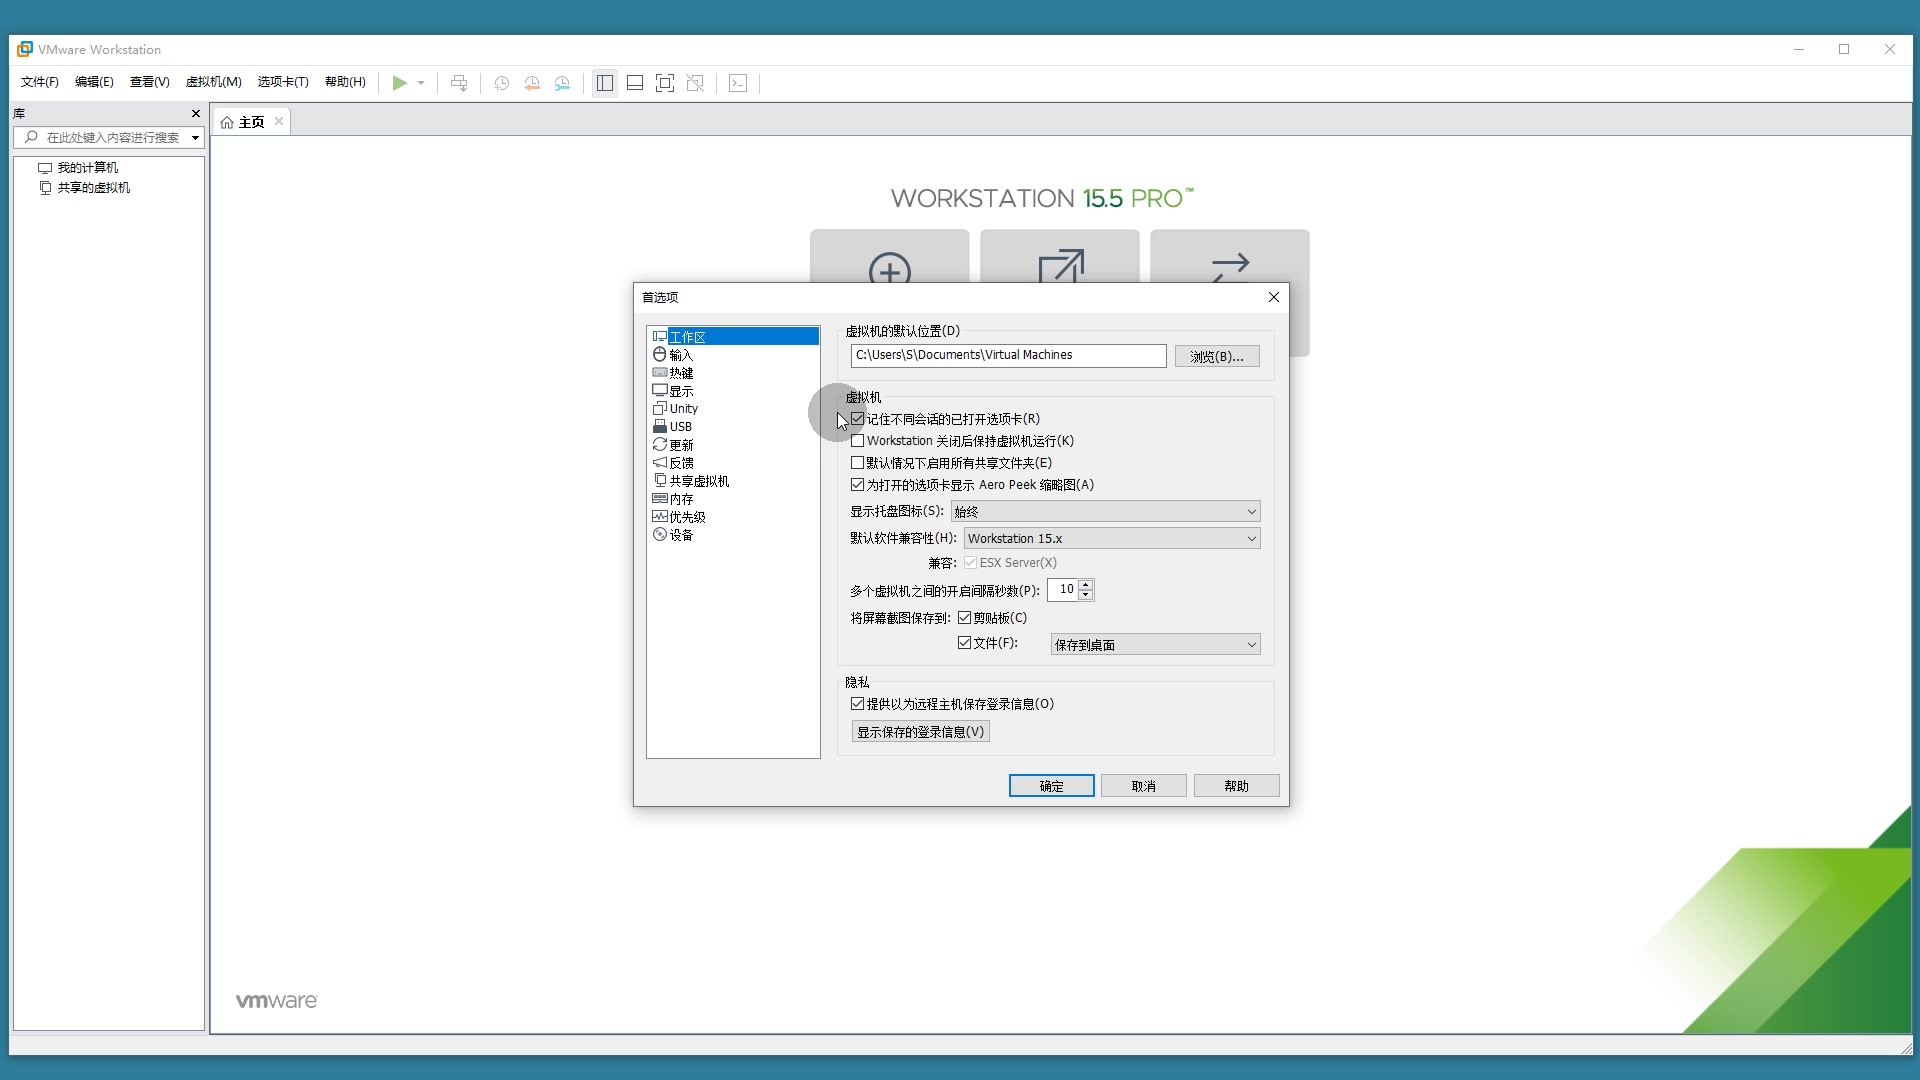Click the send Ctrl+Alt+Del toolbar icon
Image resolution: width=1920 pixels, height=1080 pixels.
click(x=459, y=83)
